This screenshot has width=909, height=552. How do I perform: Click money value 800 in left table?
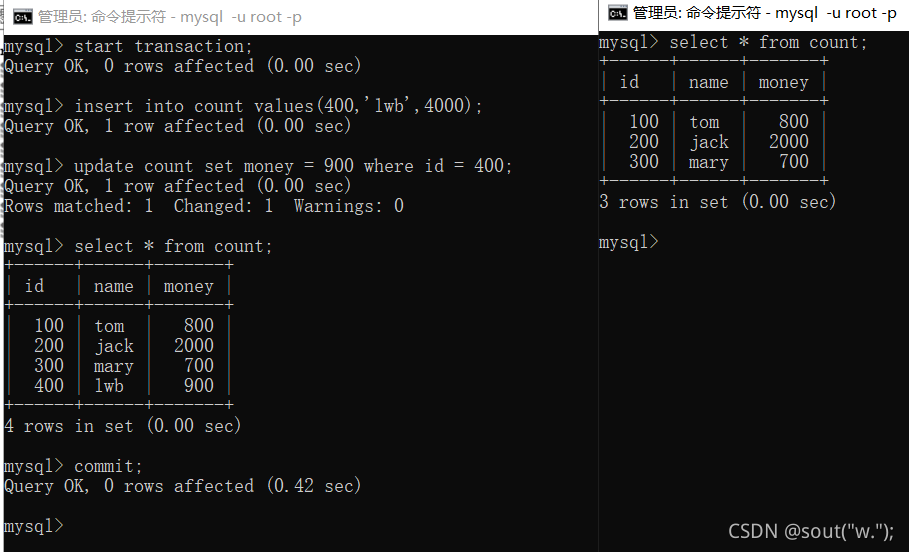pyautogui.click(x=199, y=325)
